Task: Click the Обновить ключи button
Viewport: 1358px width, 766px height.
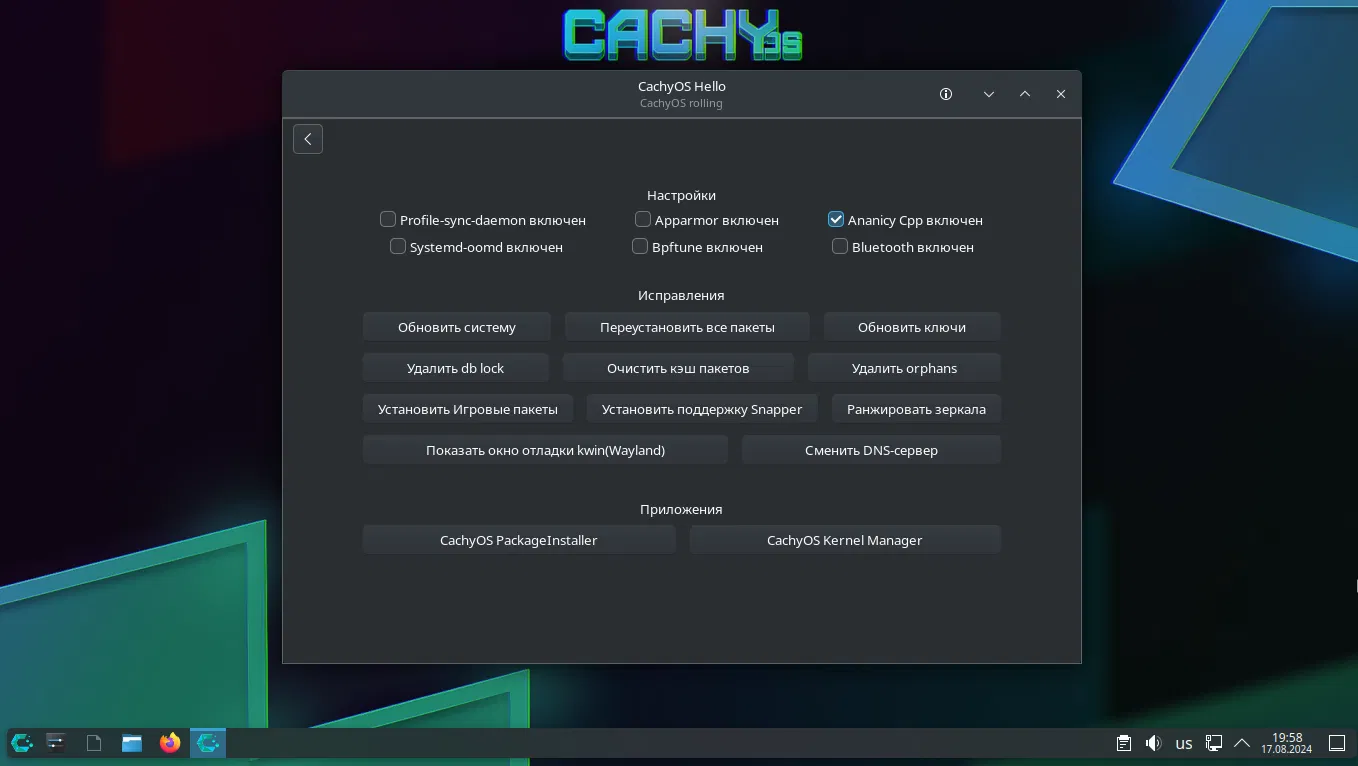Action: pyautogui.click(x=912, y=327)
